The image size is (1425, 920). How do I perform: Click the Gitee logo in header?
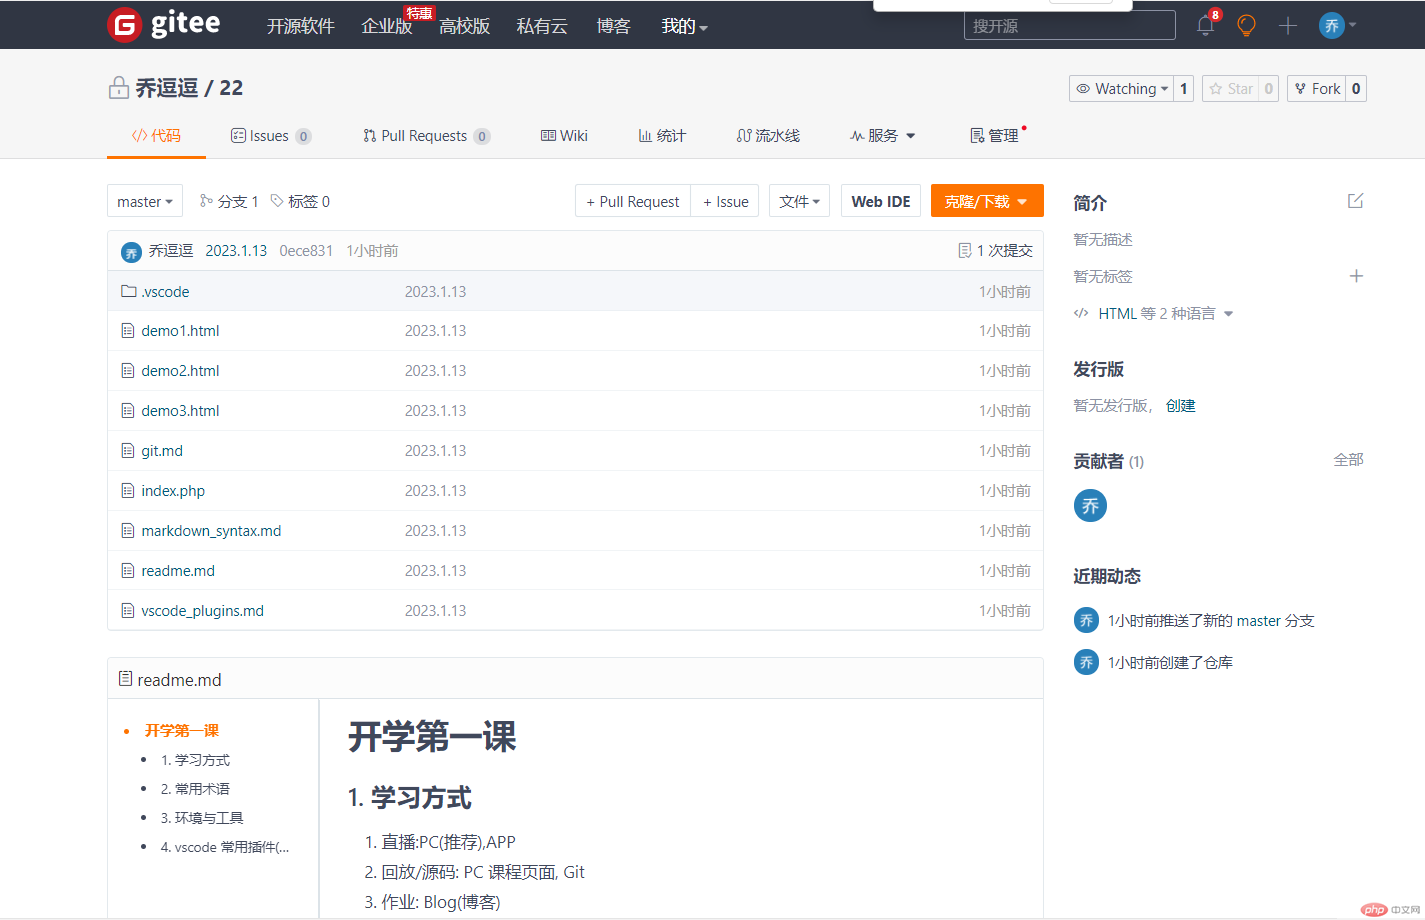pos(164,24)
